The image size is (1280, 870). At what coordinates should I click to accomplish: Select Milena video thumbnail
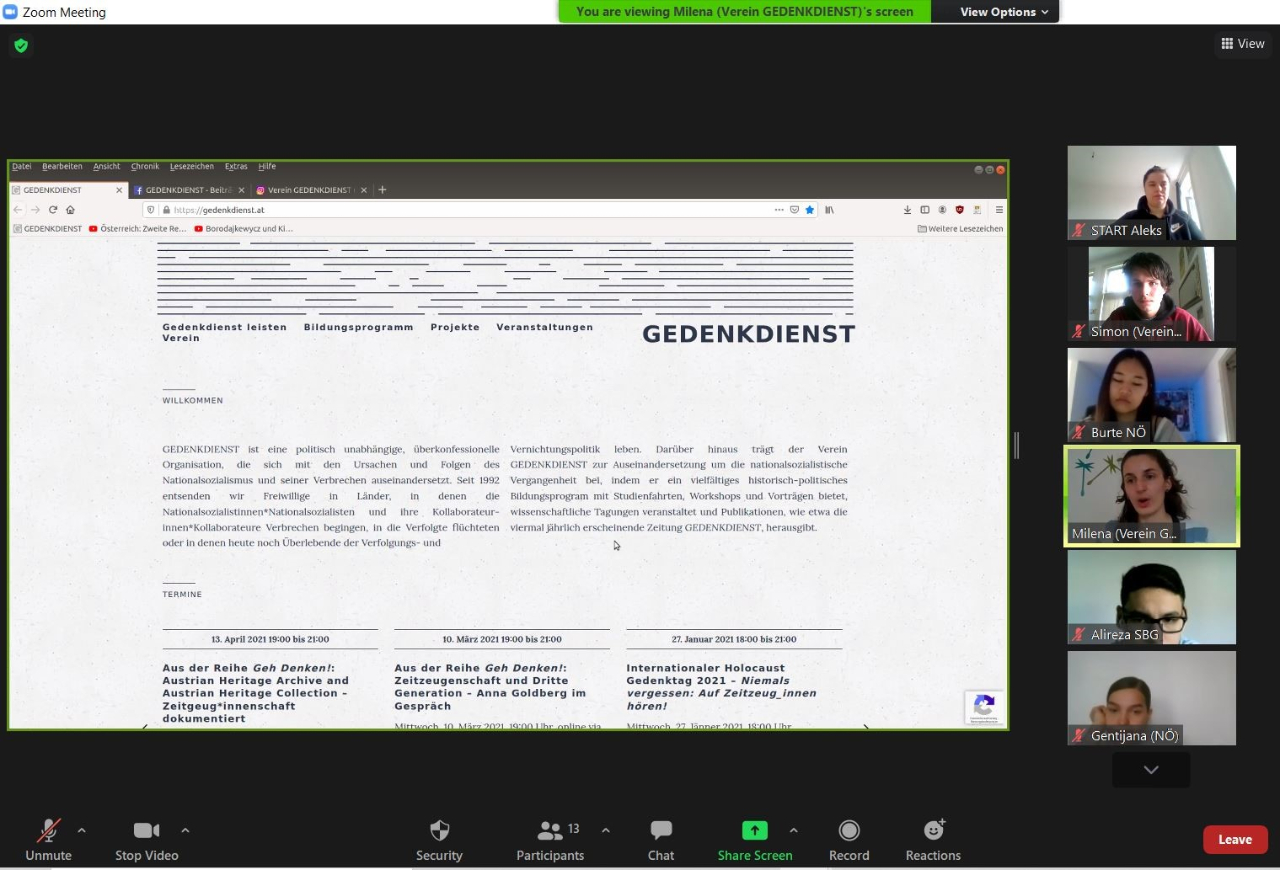[1151, 496]
